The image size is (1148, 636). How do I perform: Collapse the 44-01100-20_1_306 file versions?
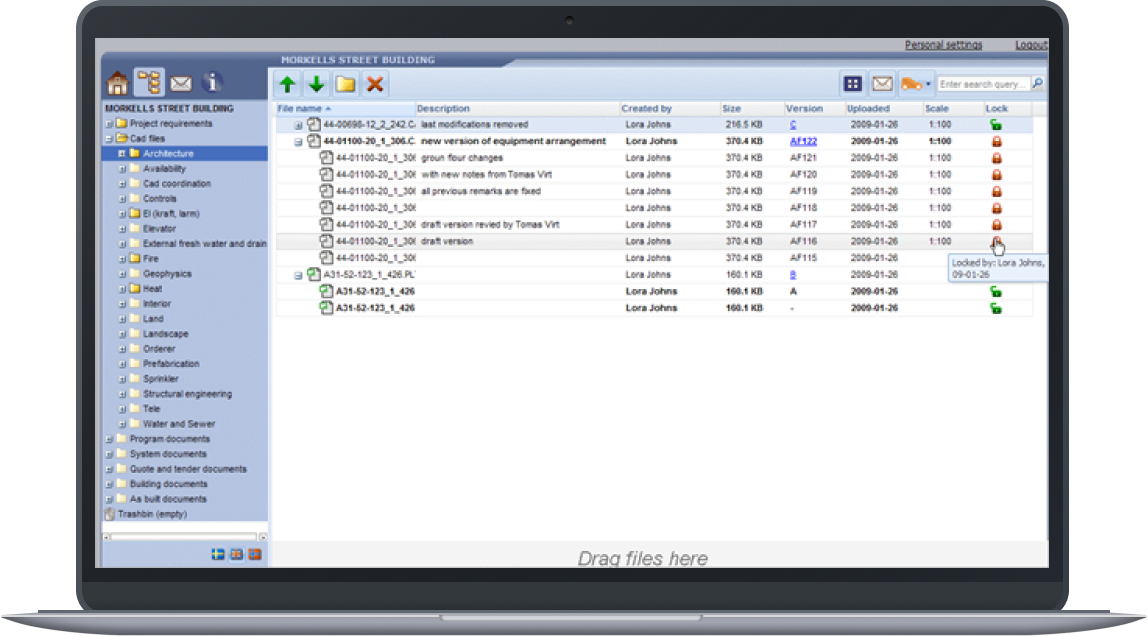tap(298, 142)
